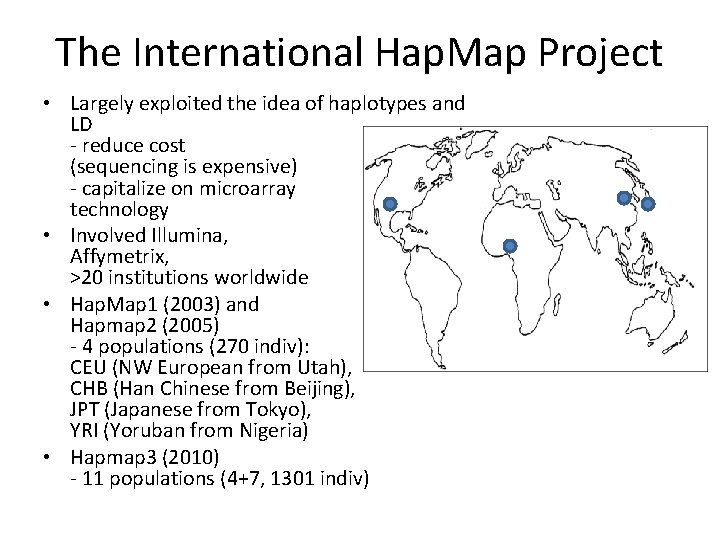Click the line 'Hapmap2 (2005)'
Screen dimensions: 720x540
[x=144, y=326]
